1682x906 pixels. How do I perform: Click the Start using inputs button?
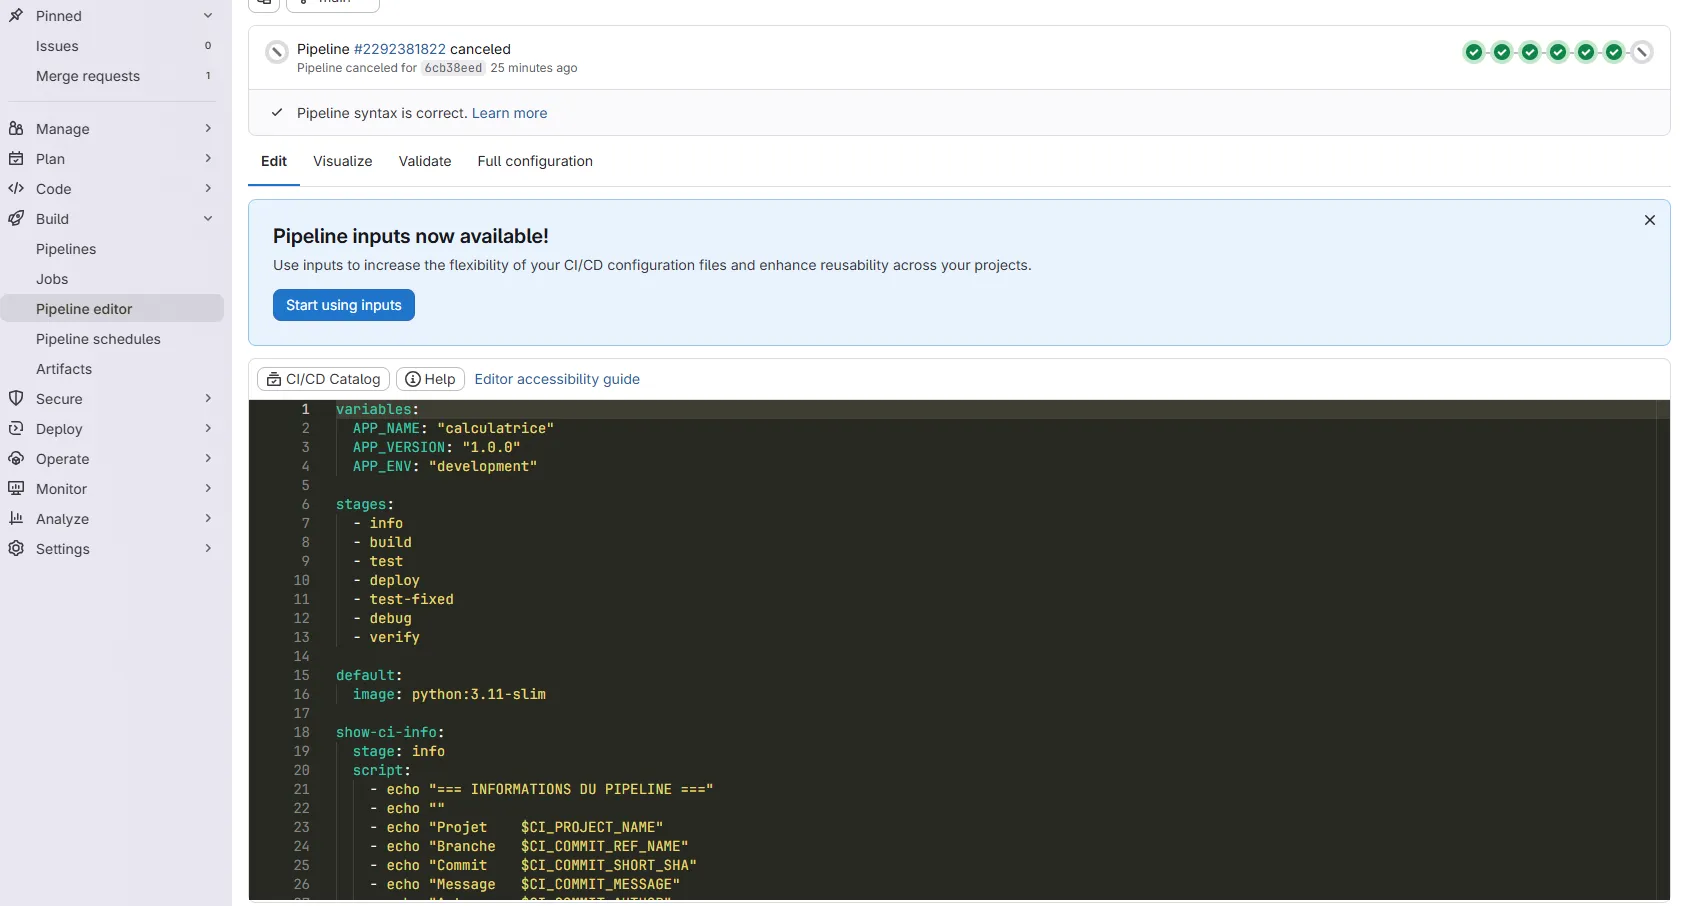[x=343, y=305]
